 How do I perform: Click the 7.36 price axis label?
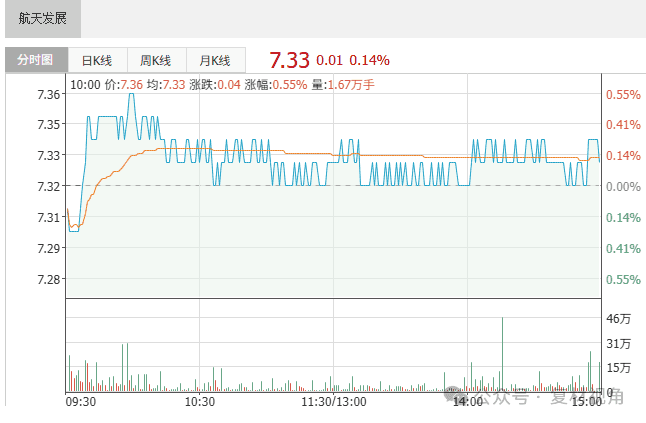[x=49, y=94]
